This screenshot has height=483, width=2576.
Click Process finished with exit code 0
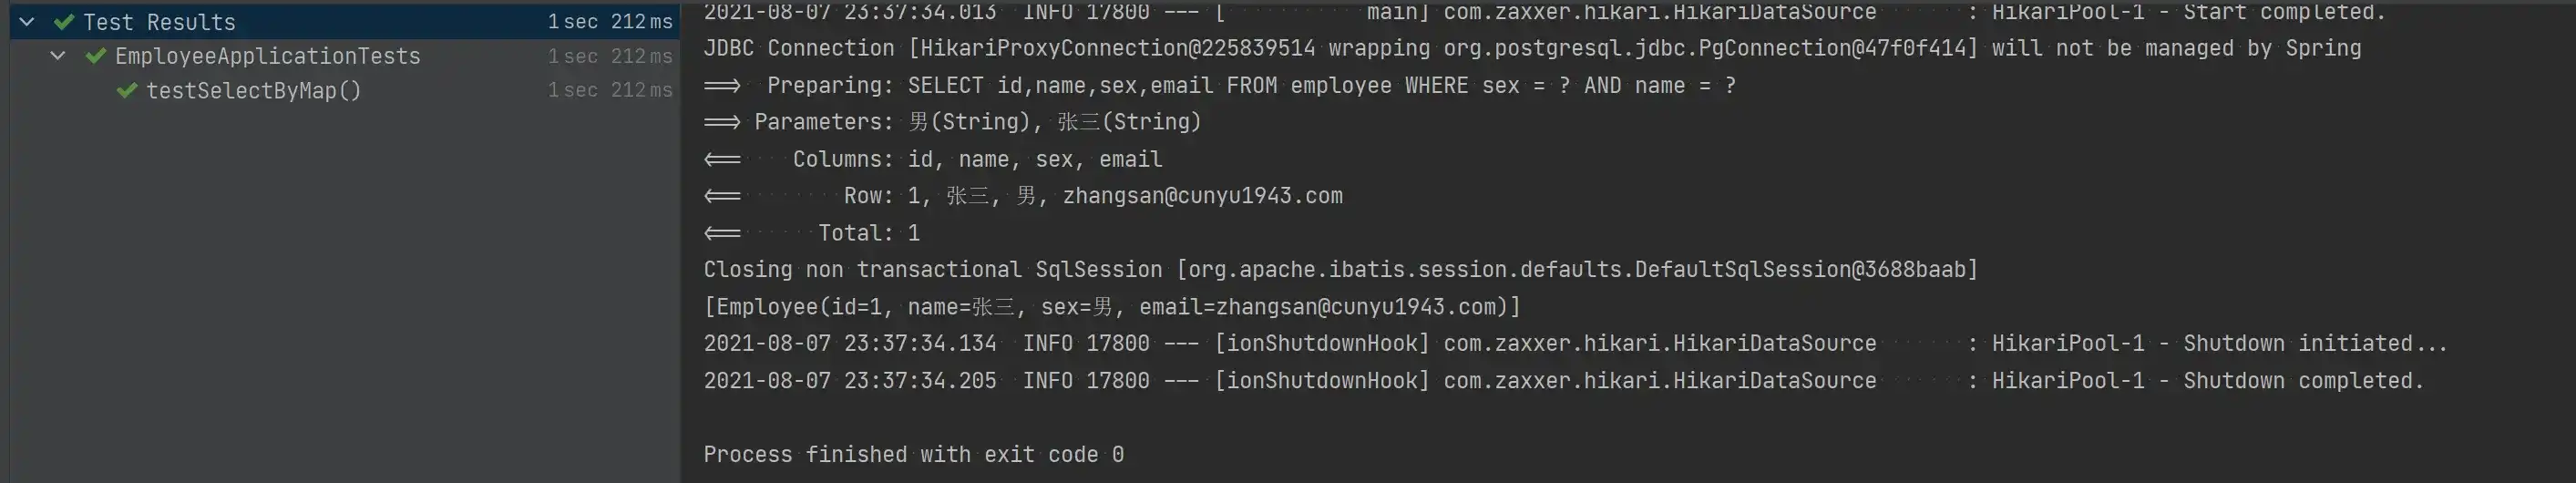pos(914,455)
